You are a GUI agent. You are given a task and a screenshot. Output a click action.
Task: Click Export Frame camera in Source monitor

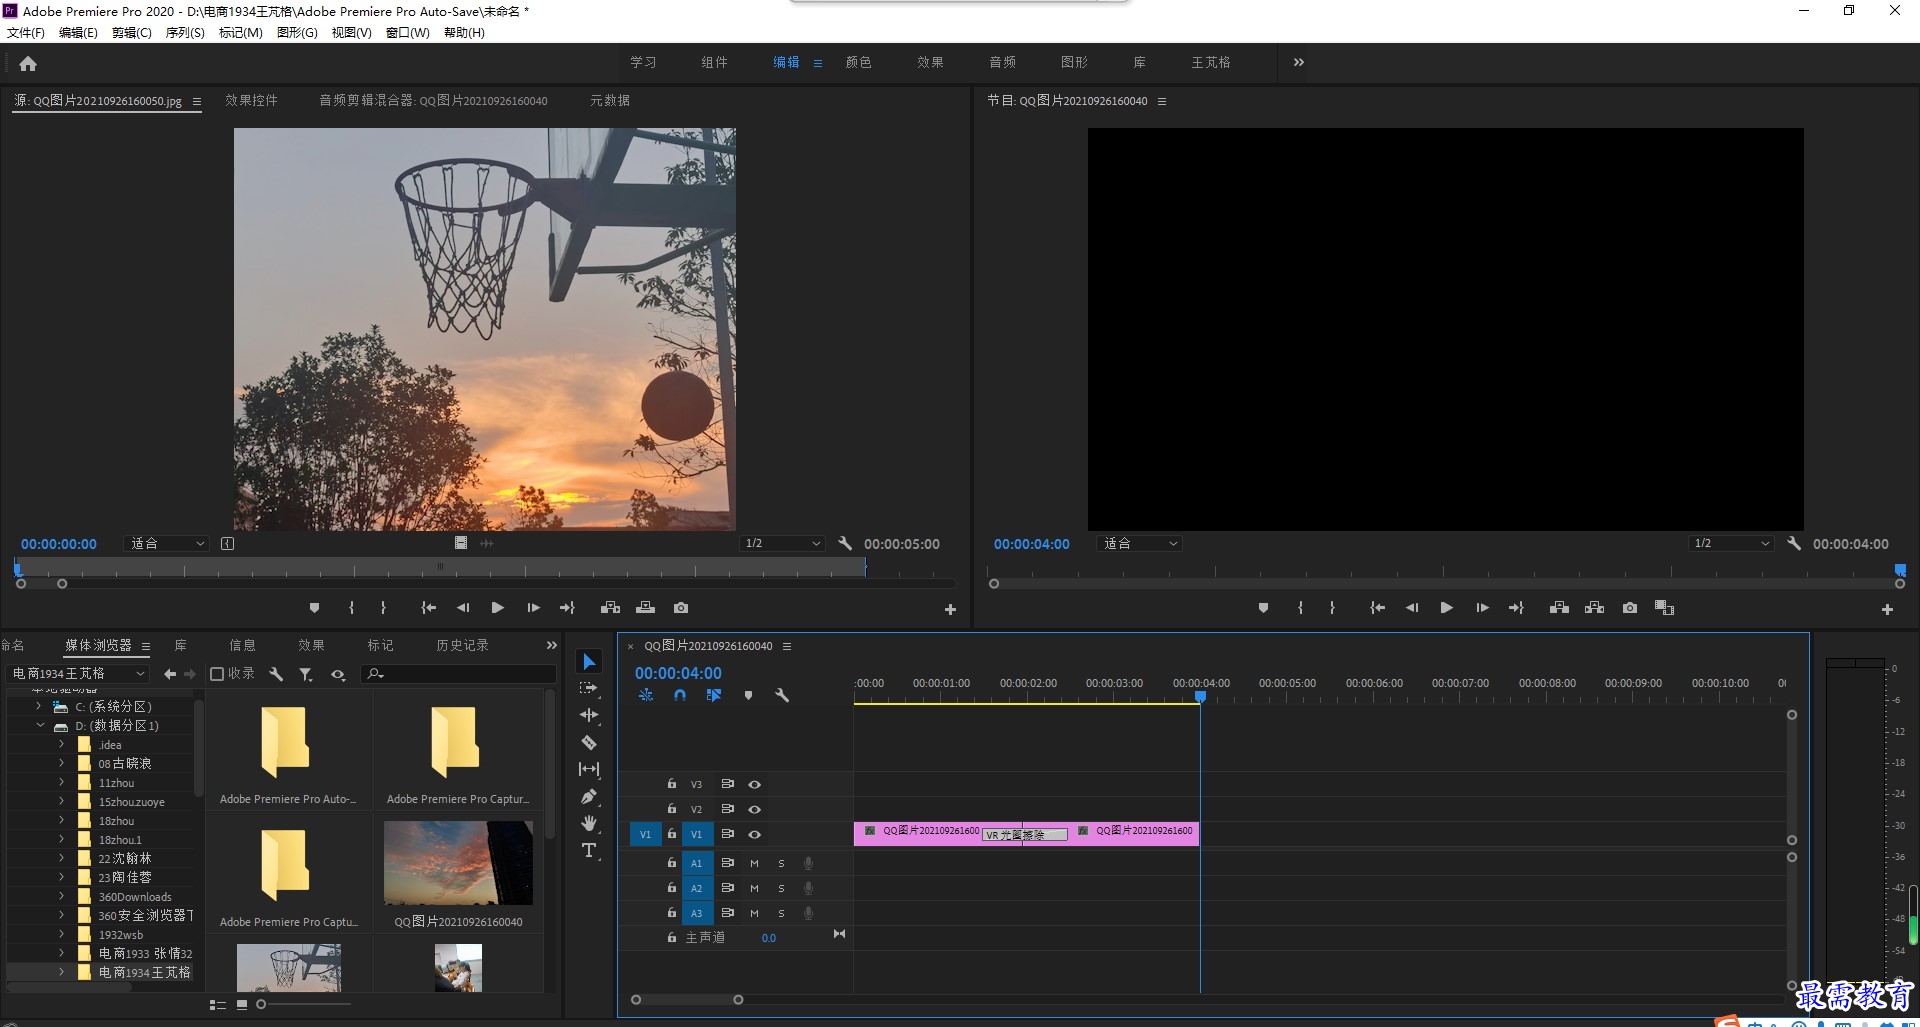pos(681,608)
